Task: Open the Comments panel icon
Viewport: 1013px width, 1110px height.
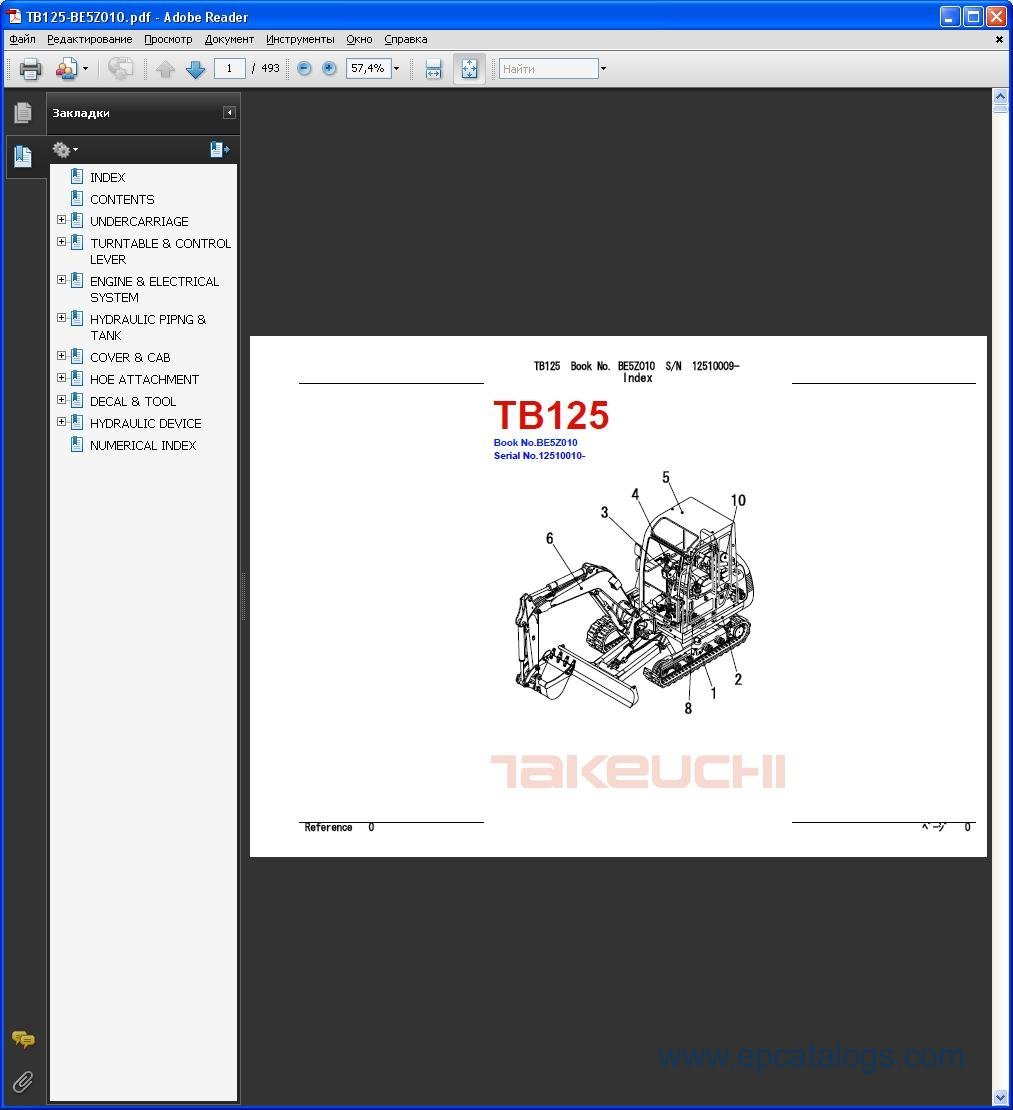Action: point(23,1039)
